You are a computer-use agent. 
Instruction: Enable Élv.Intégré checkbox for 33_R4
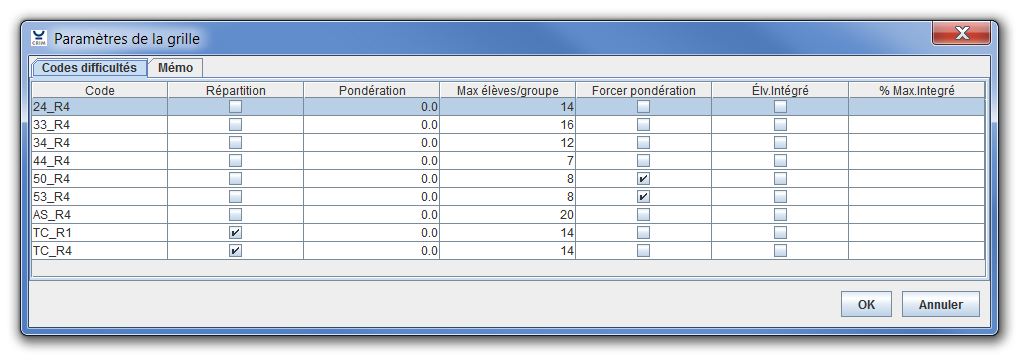[x=780, y=125]
